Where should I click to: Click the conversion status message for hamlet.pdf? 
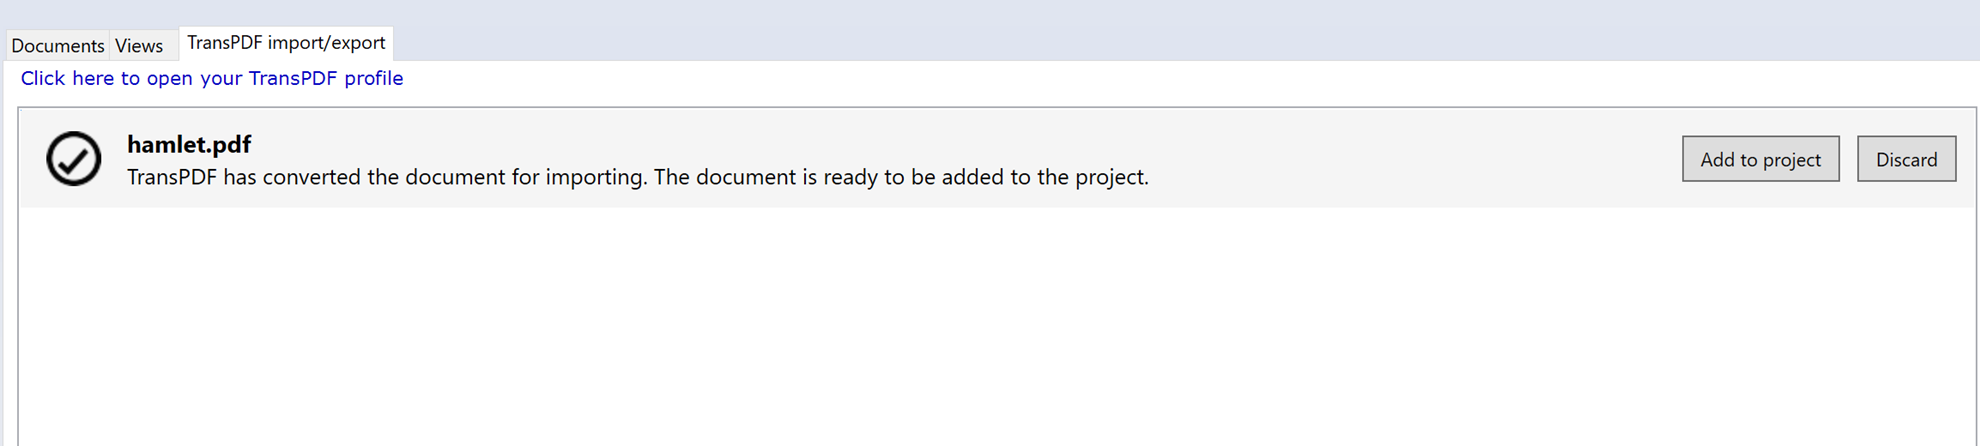tap(638, 177)
